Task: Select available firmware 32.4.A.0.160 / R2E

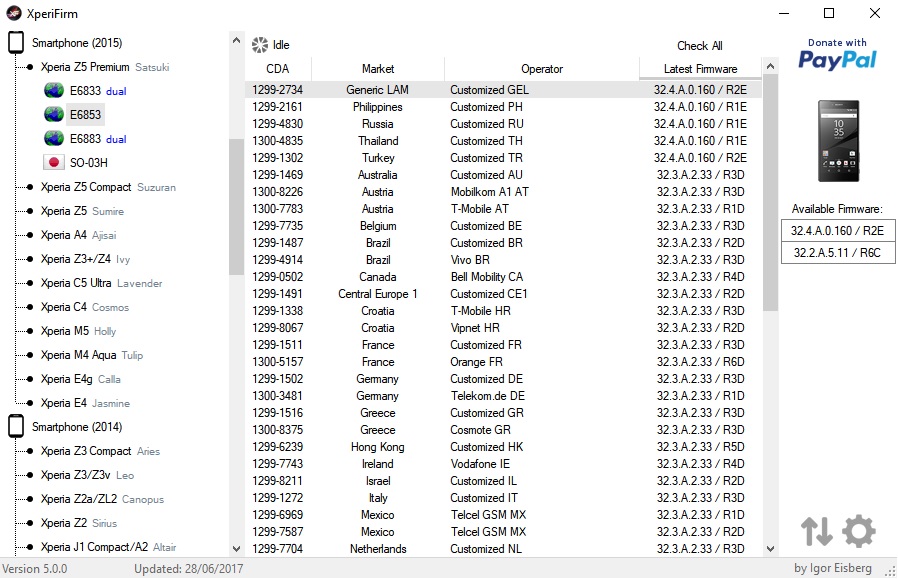Action: (837, 231)
